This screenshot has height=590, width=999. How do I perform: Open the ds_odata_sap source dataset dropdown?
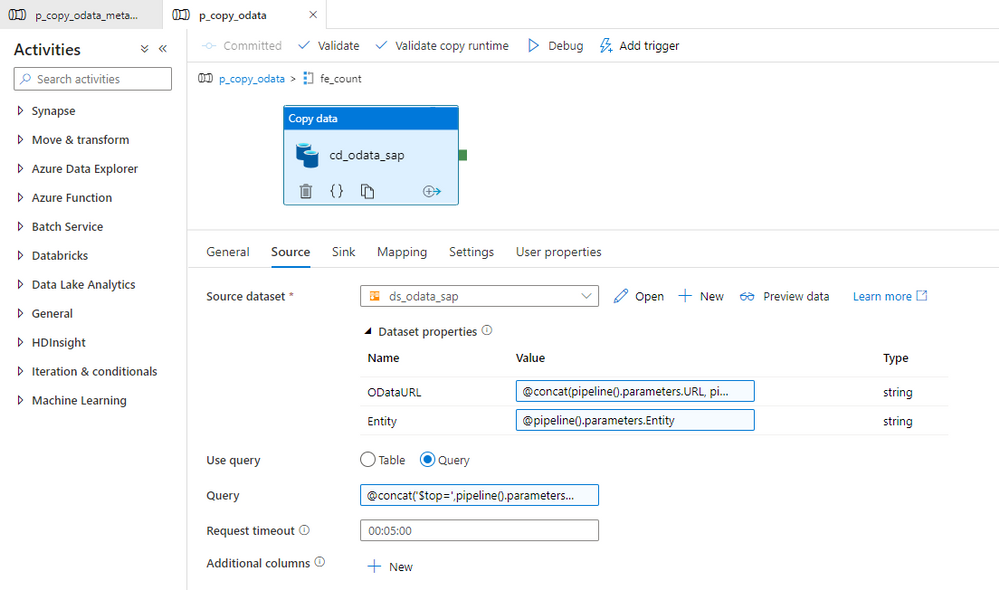[479, 296]
